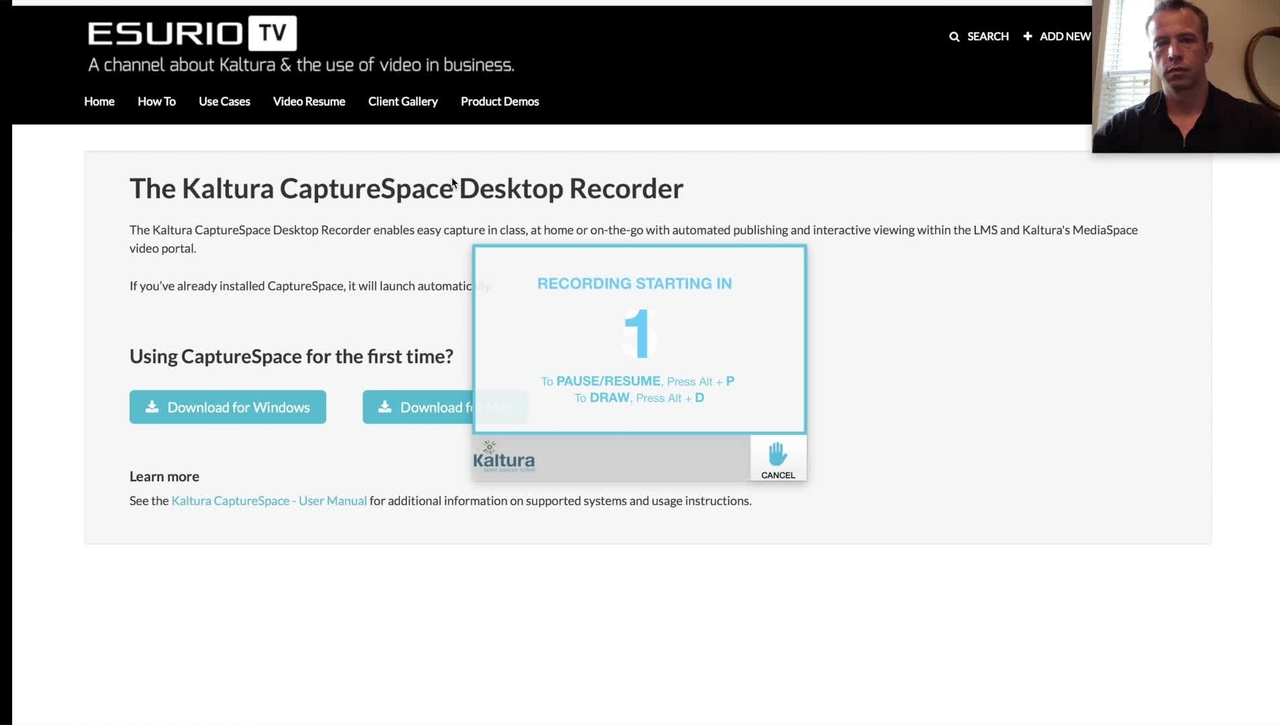This screenshot has height=725, width=1280.
Task: Click the tagline about Kaltura and video
Action: pyautogui.click(x=301, y=65)
